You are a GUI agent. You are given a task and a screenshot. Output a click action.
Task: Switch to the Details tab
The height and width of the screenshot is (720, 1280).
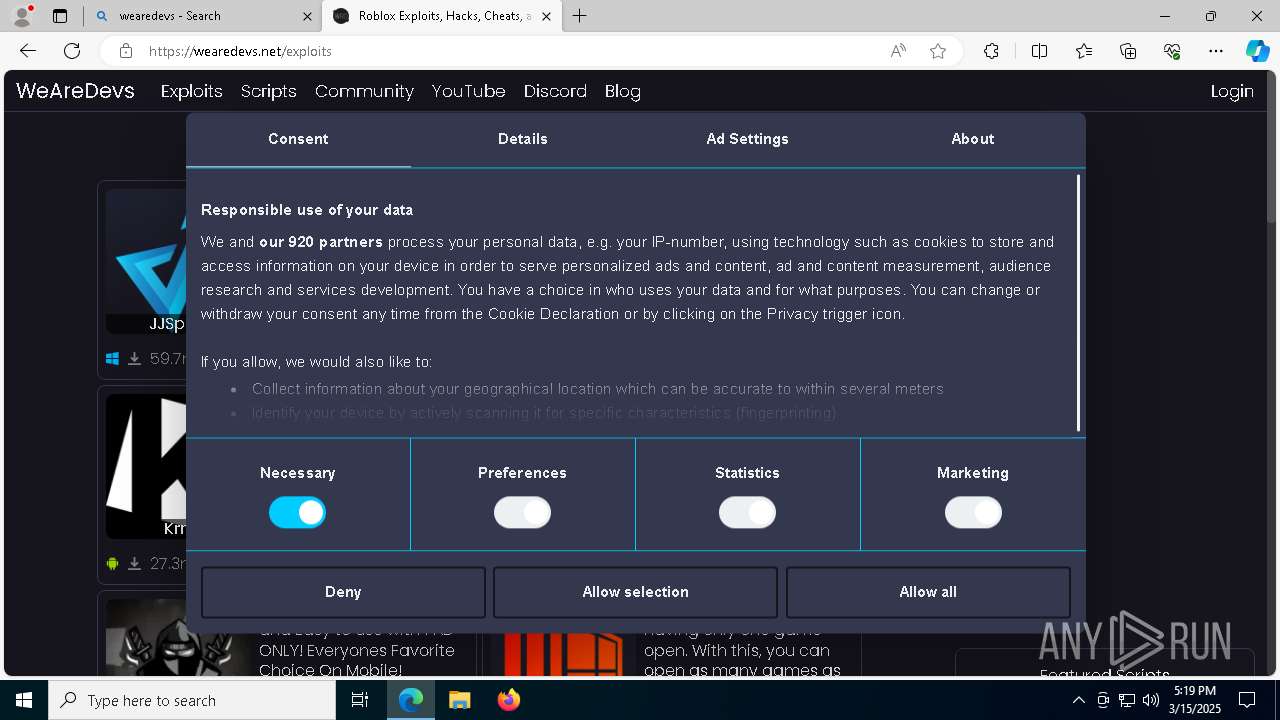click(x=523, y=139)
